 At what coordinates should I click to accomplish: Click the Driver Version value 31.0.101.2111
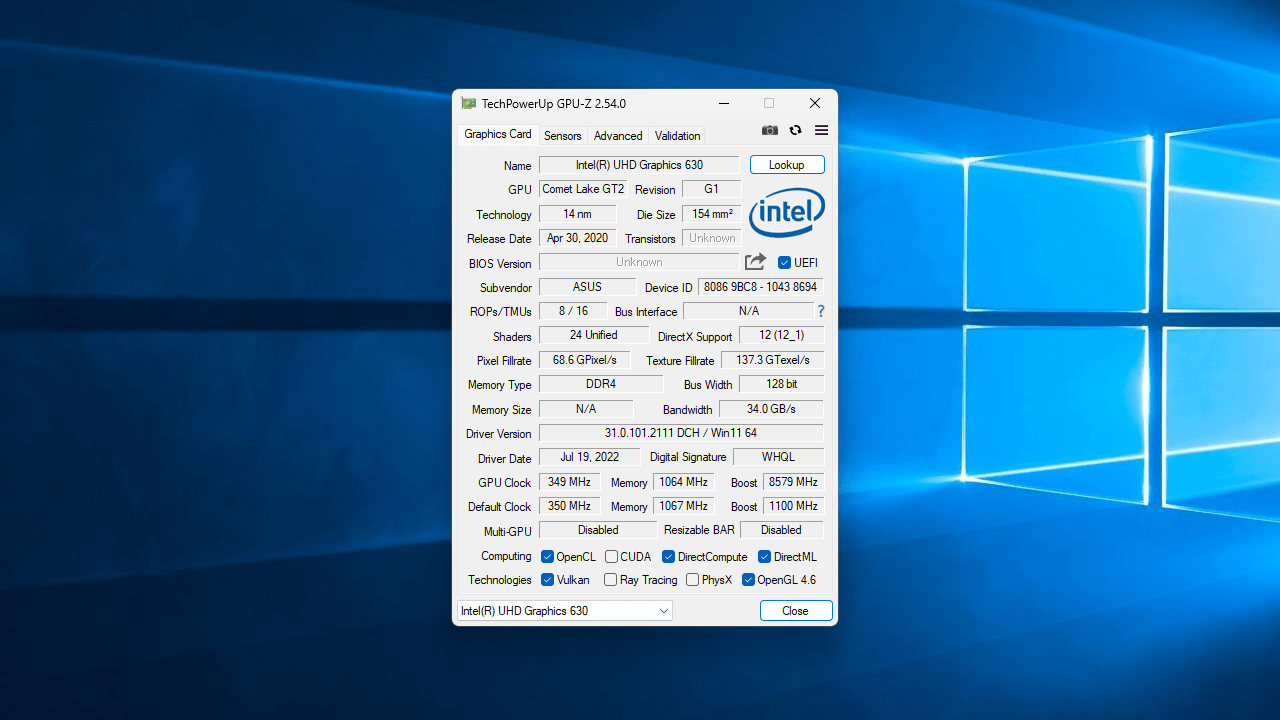(x=681, y=433)
